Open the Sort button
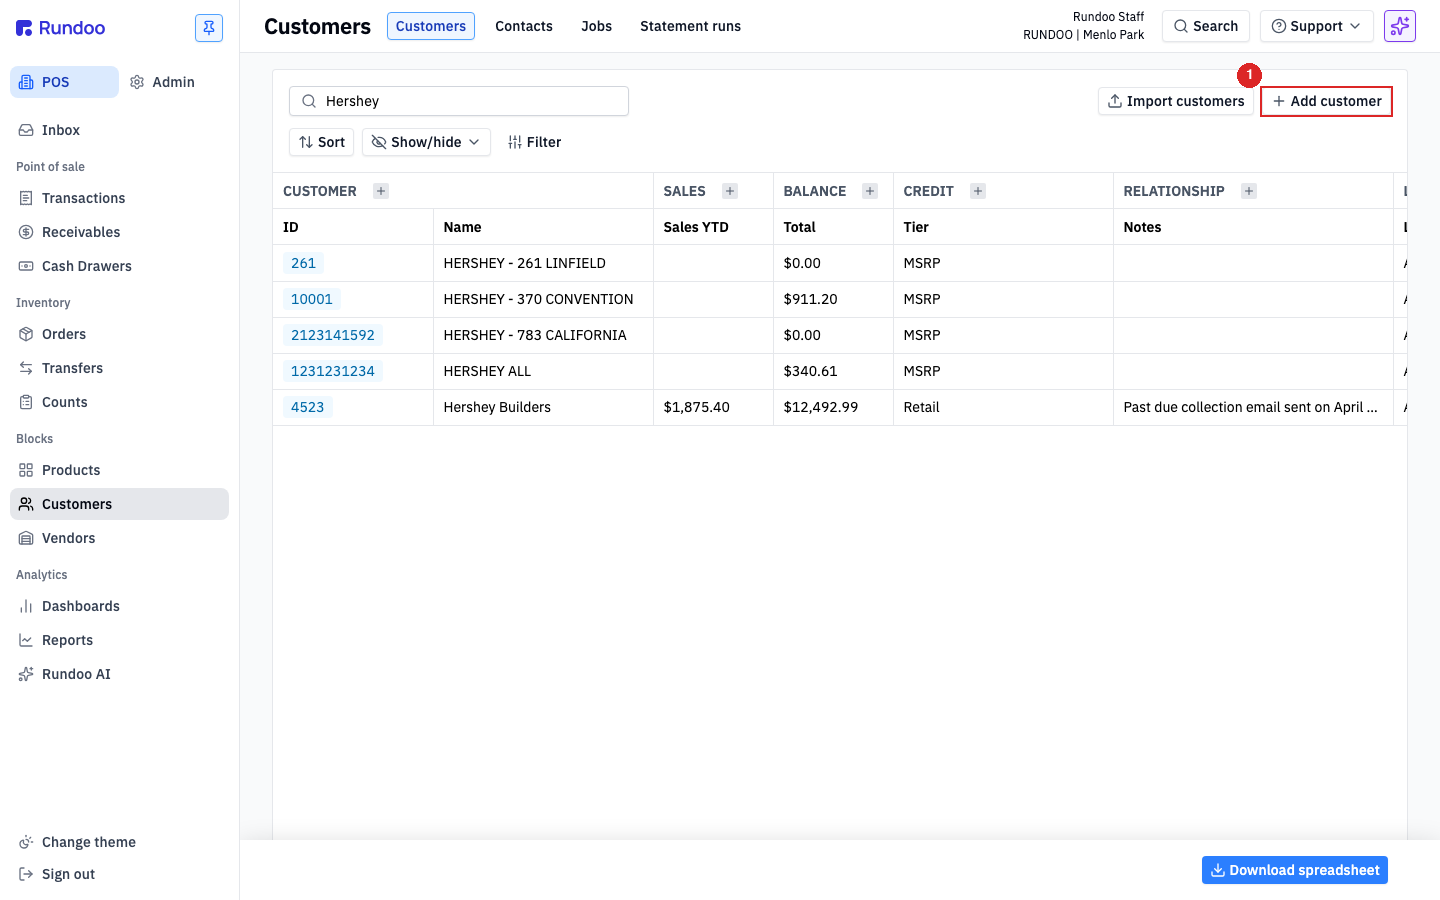The image size is (1440, 900). pyautogui.click(x=322, y=142)
